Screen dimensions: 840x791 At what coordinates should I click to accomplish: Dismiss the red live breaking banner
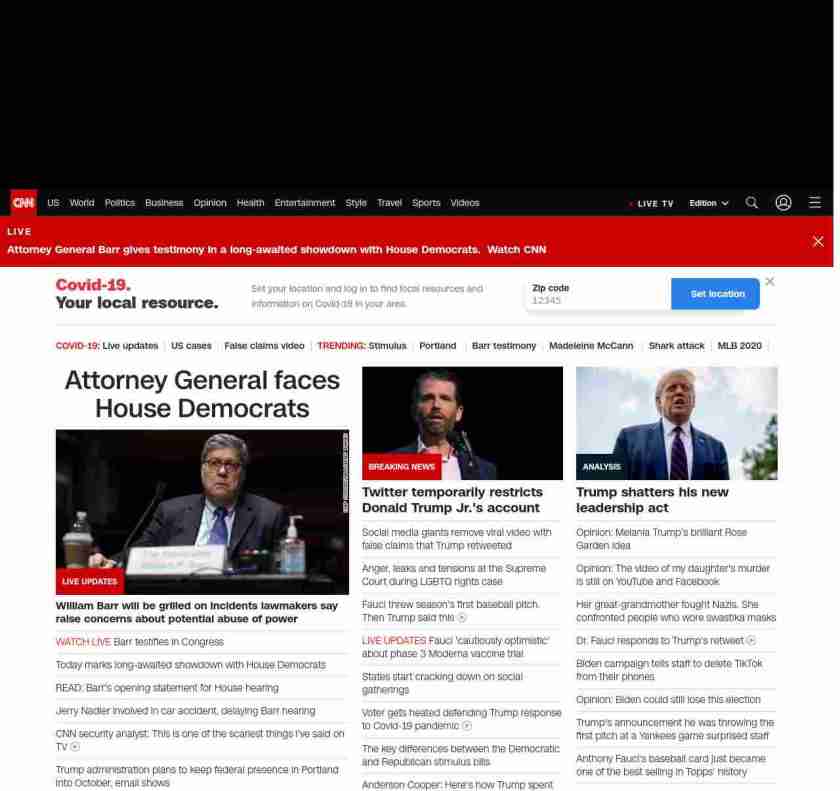tap(818, 242)
